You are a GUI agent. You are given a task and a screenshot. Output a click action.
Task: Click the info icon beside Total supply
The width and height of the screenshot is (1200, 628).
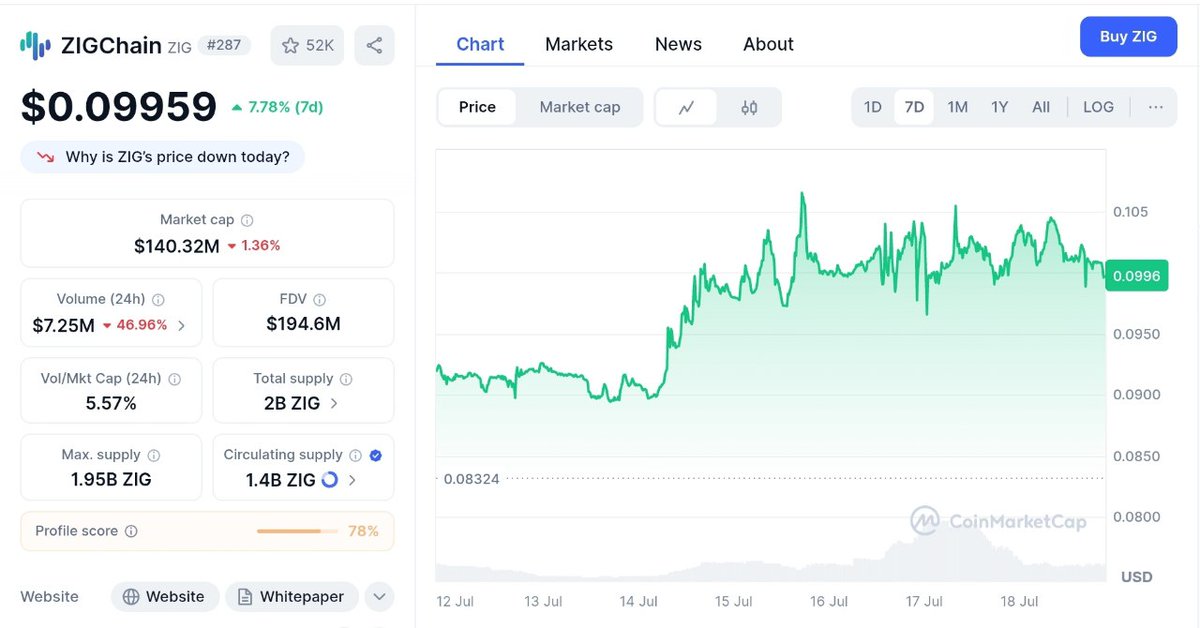pyautogui.click(x=346, y=379)
